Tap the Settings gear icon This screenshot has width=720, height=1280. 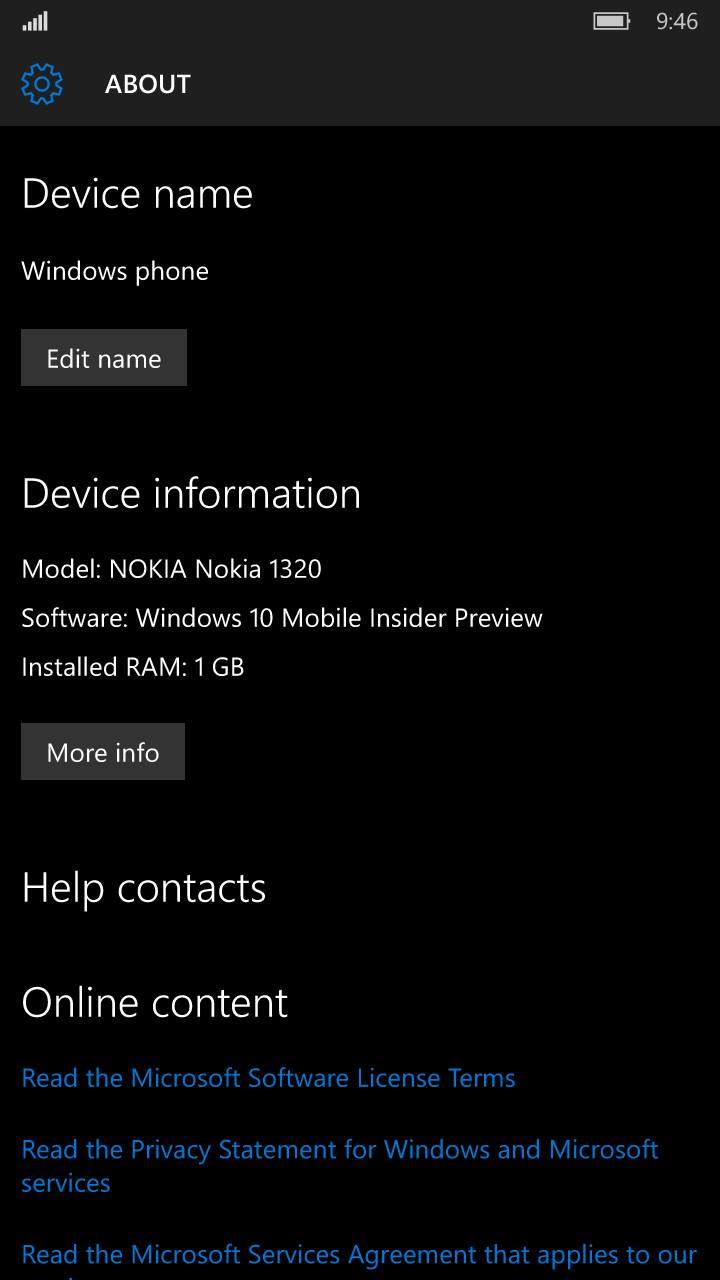[x=42, y=84]
